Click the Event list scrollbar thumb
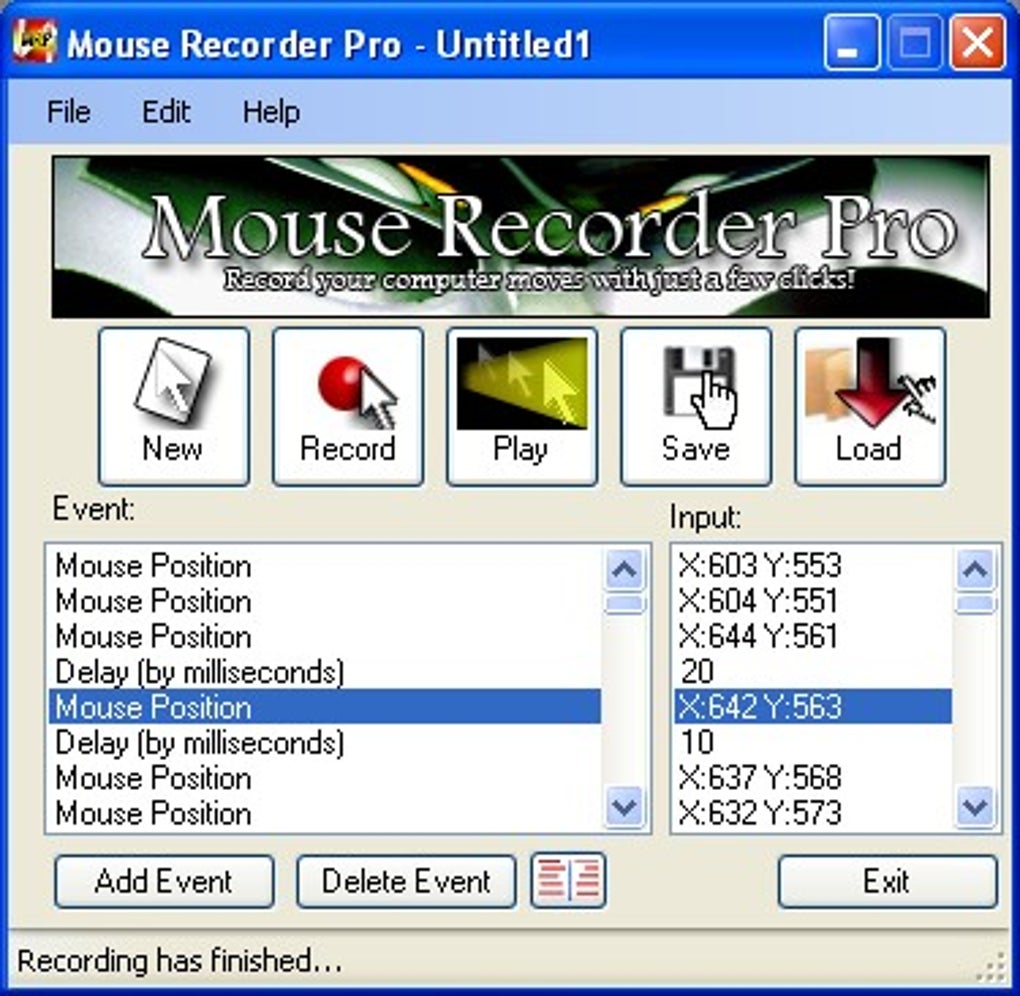This screenshot has height=996, width=1020. click(x=624, y=604)
